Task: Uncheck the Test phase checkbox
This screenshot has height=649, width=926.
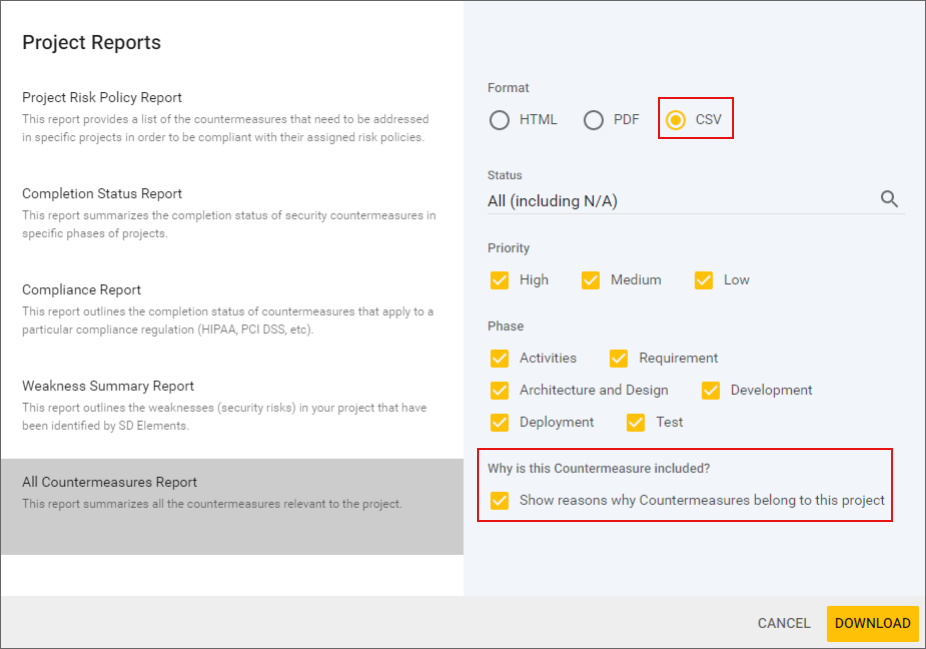Action: point(636,422)
